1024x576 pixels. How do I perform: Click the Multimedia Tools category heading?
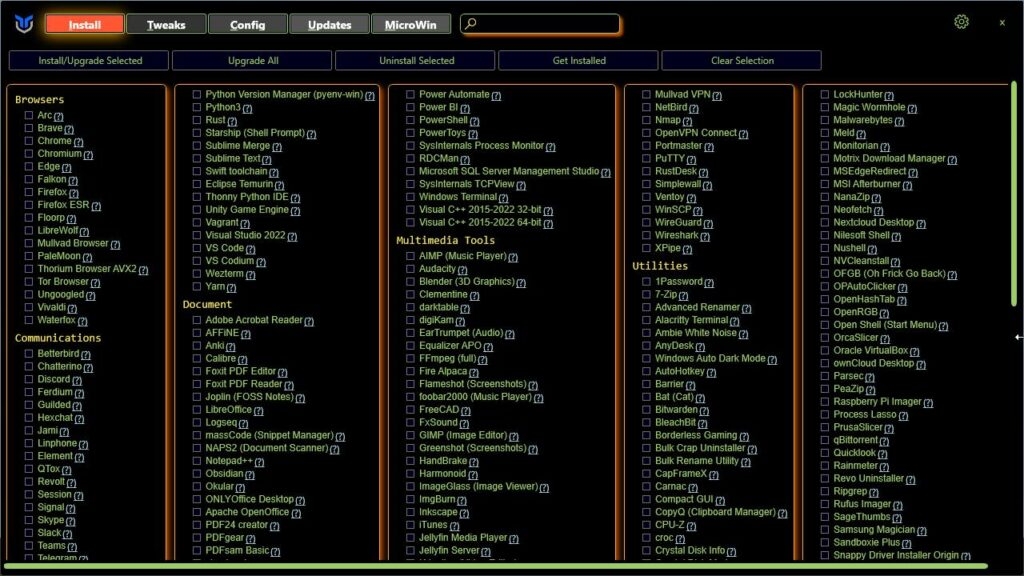click(x=445, y=240)
